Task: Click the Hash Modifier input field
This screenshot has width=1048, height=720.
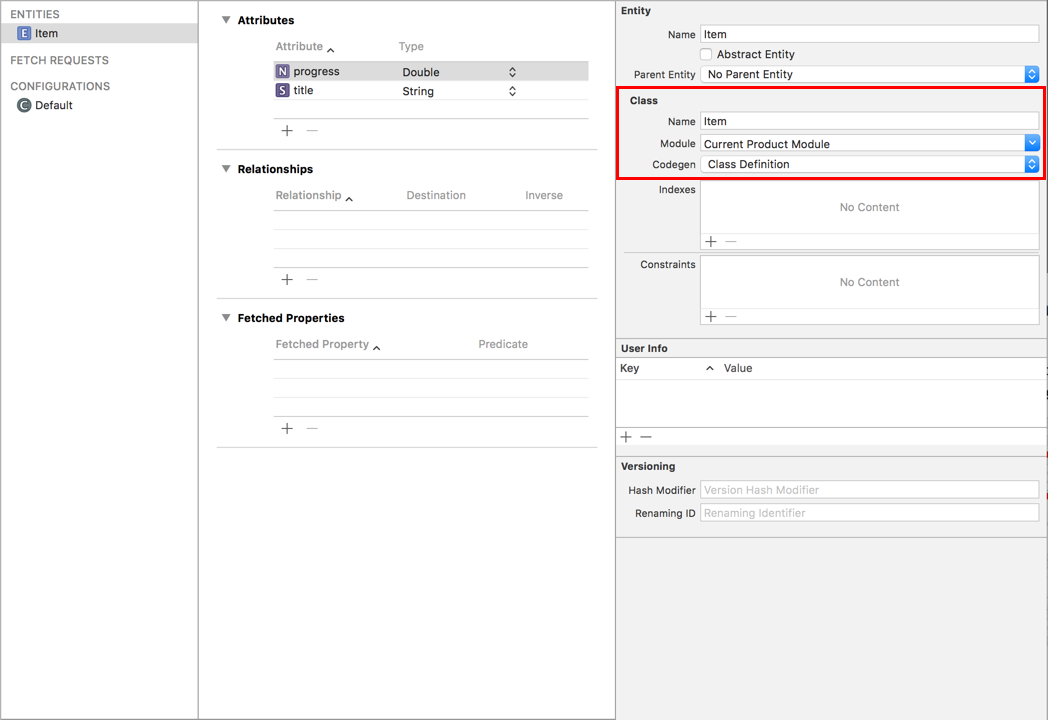Action: (869, 490)
